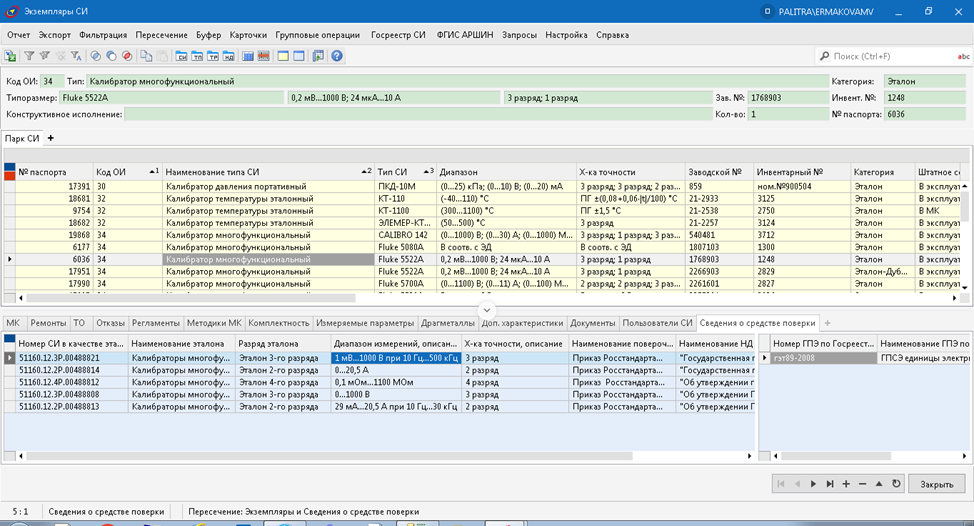Image resolution: width=974 pixels, height=526 pixels.
Task: Sort by Тип СИ column header
Action: [405, 172]
